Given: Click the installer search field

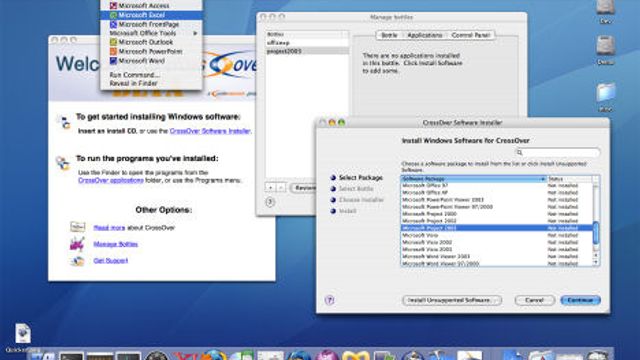Looking at the screenshot, I should [558, 153].
